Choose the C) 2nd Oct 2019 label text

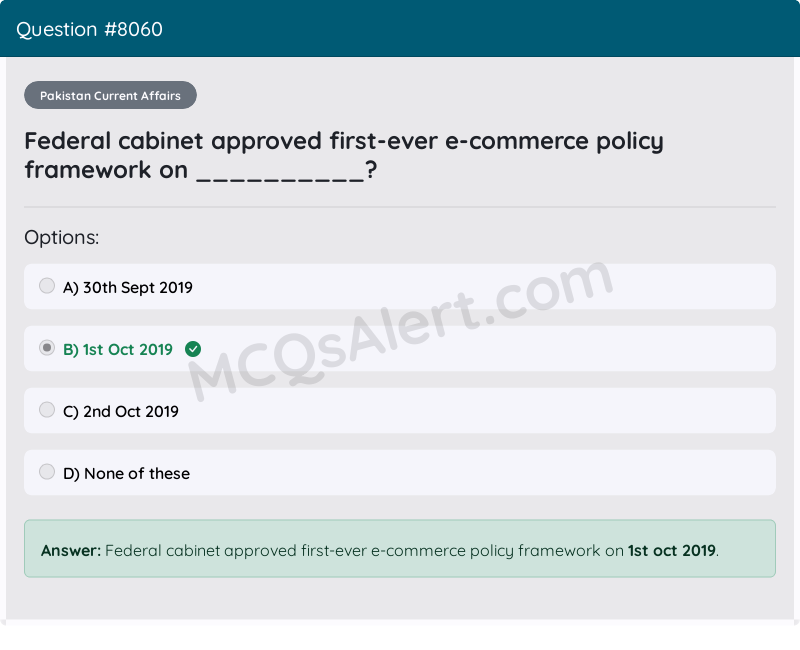tap(121, 412)
